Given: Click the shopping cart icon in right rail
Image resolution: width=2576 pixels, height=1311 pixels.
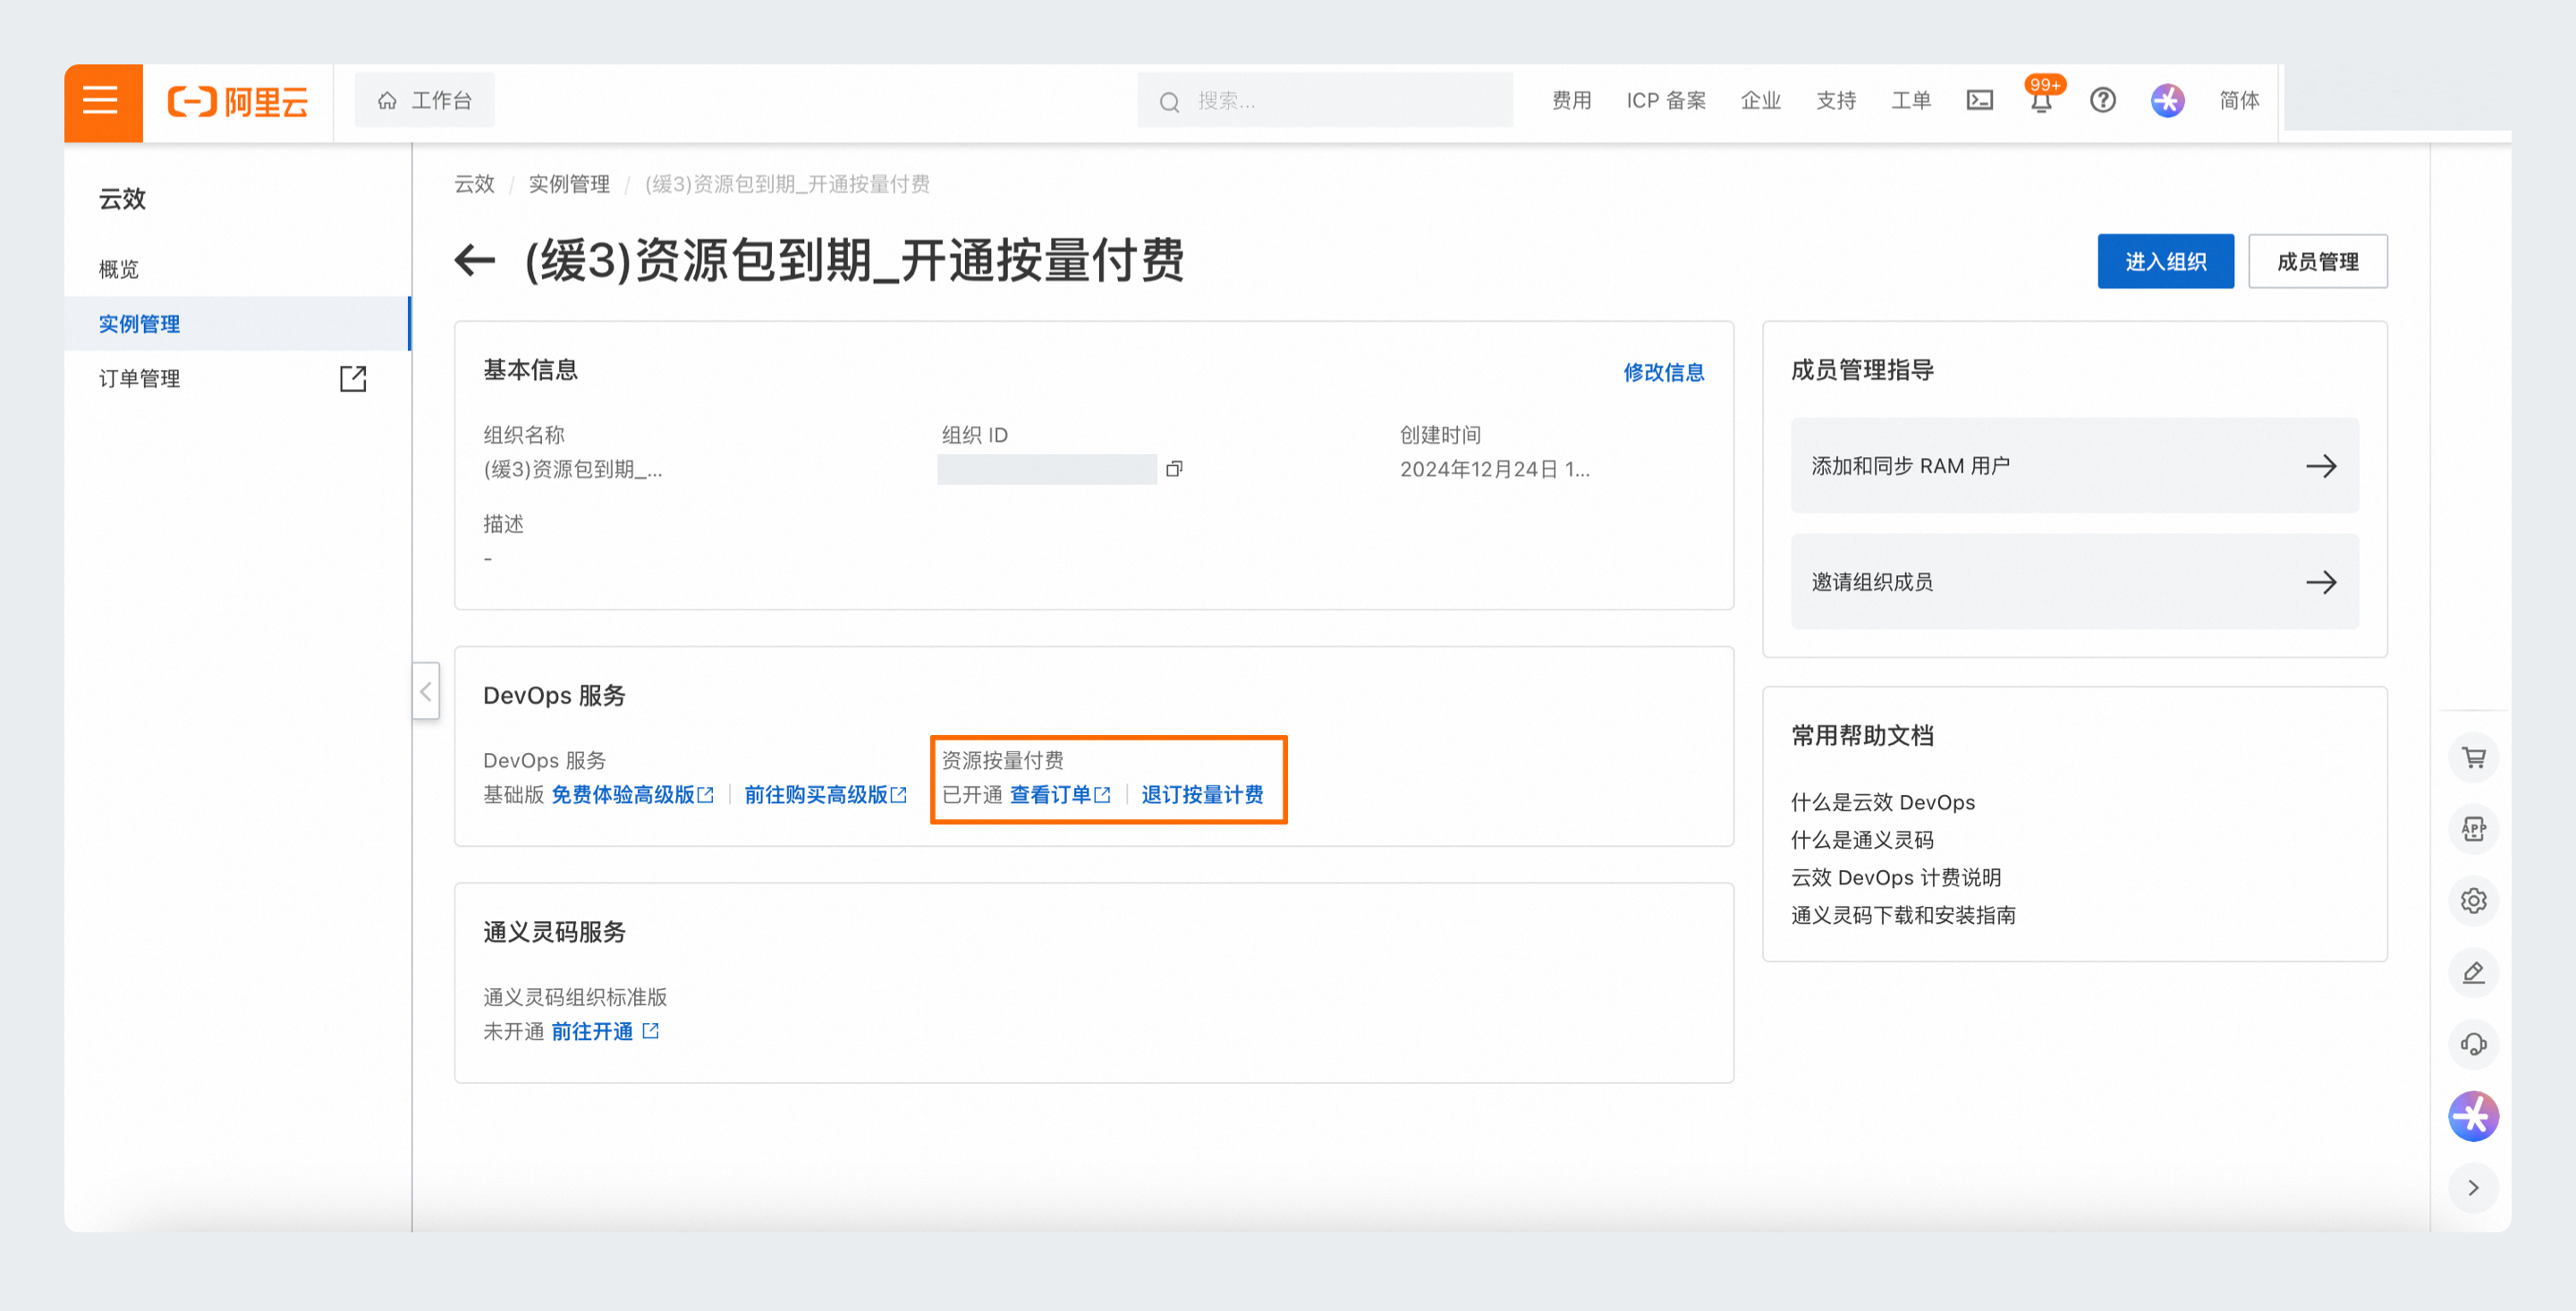Looking at the screenshot, I should point(2473,757).
